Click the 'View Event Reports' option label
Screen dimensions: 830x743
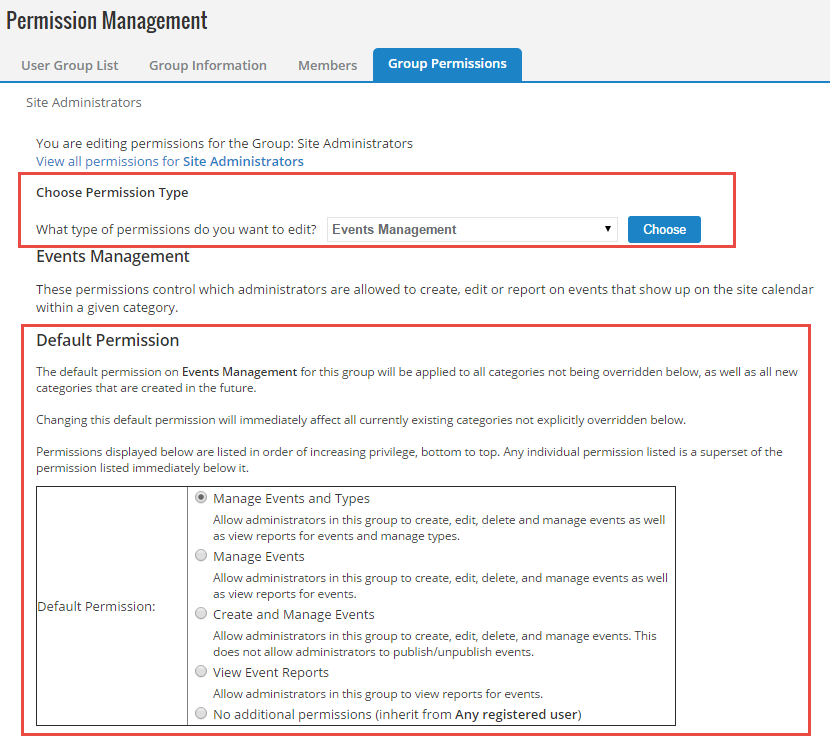pos(270,673)
